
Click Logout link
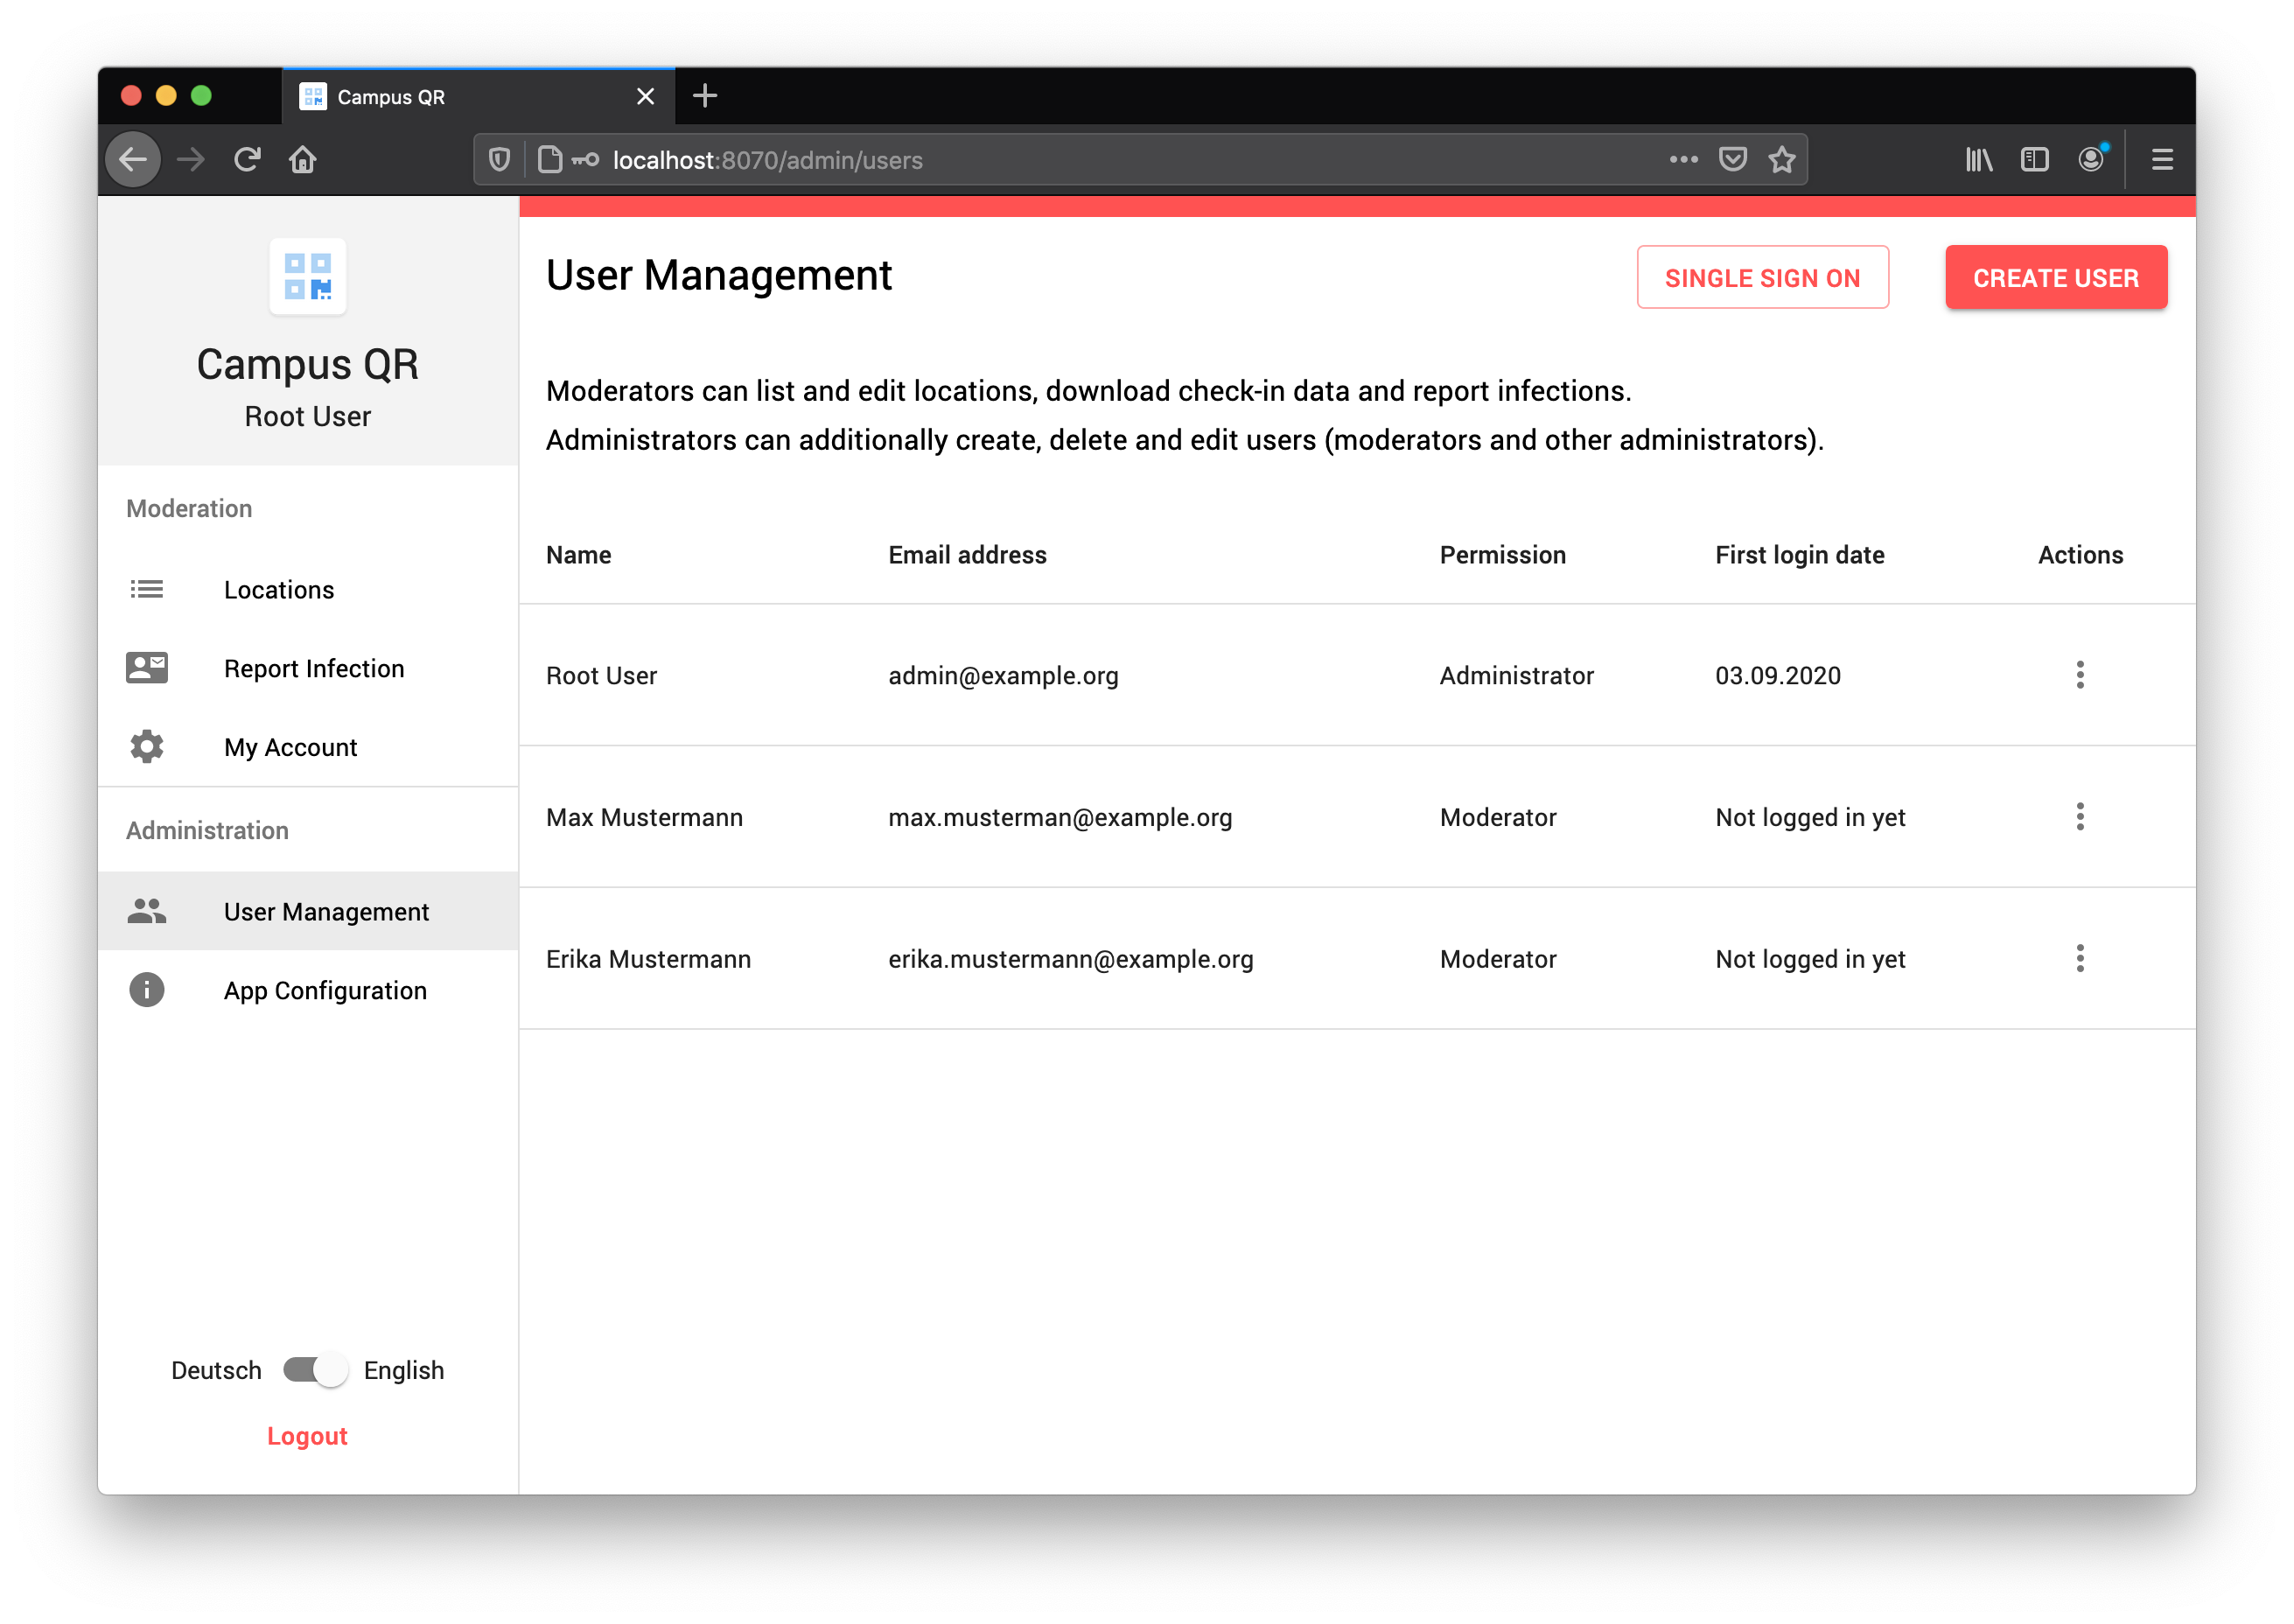[309, 1436]
